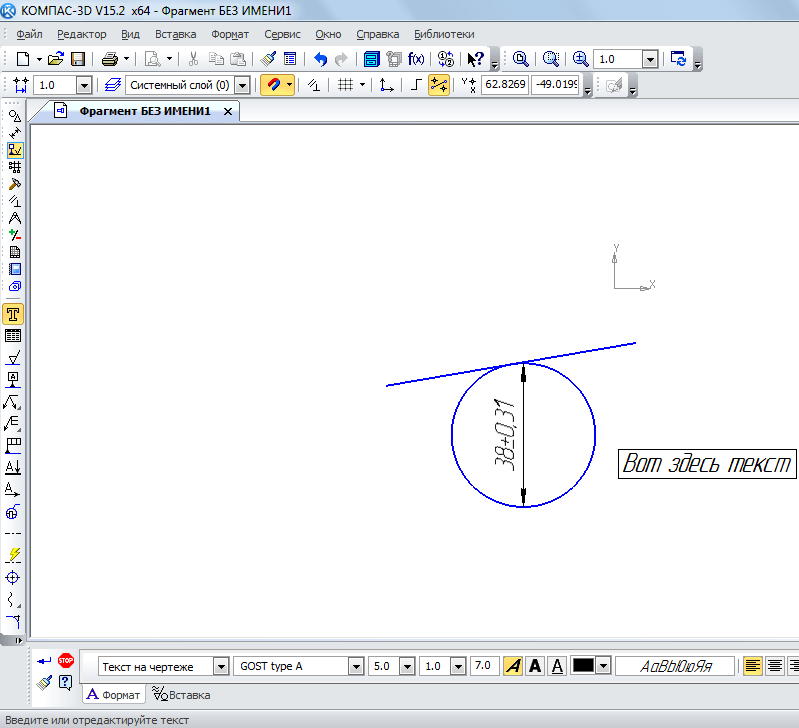Open the Сервис menu
Viewport: 799px width, 728px height.
[282, 34]
